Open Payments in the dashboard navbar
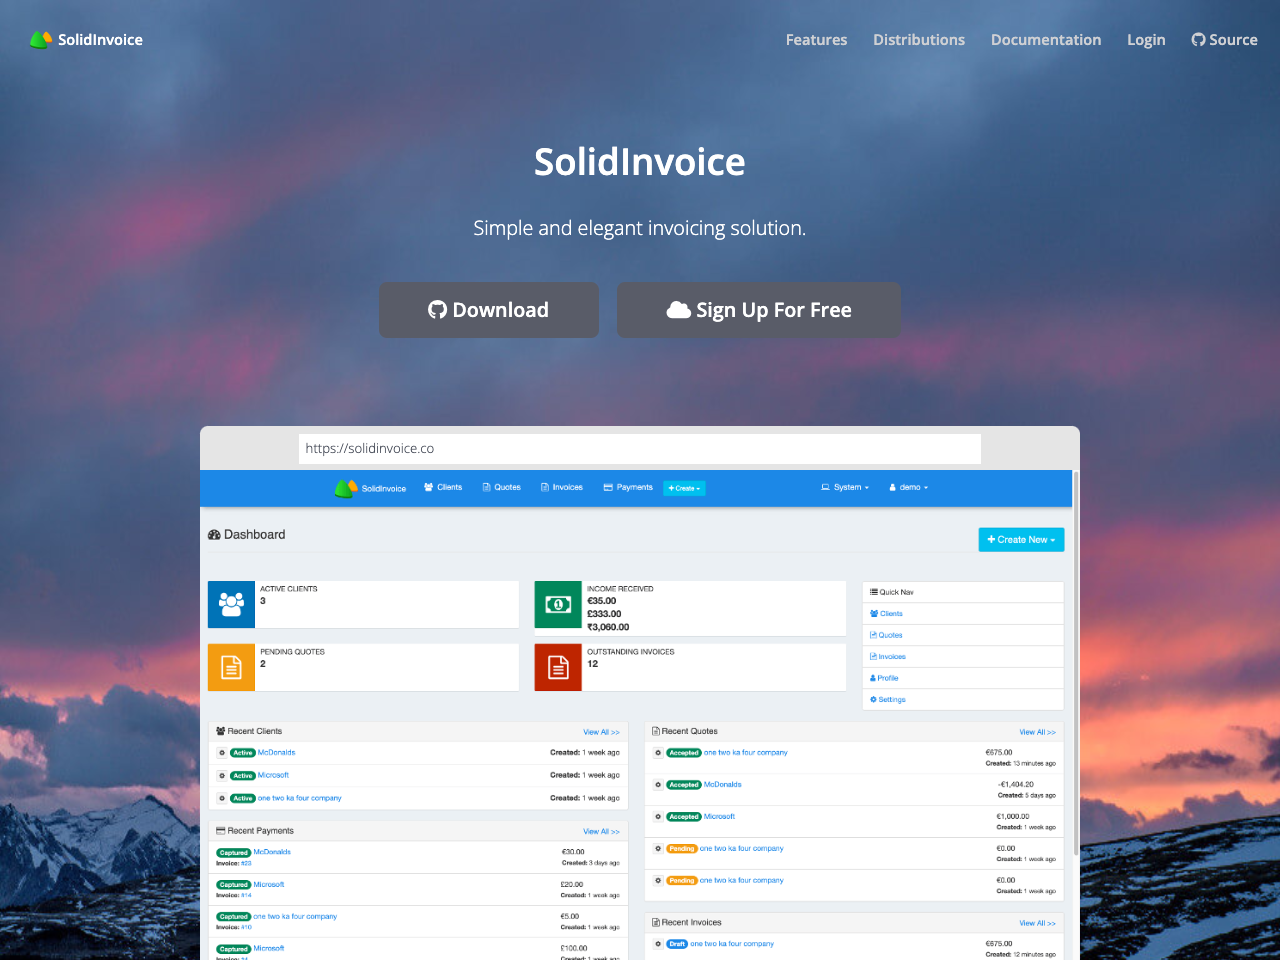 point(628,488)
